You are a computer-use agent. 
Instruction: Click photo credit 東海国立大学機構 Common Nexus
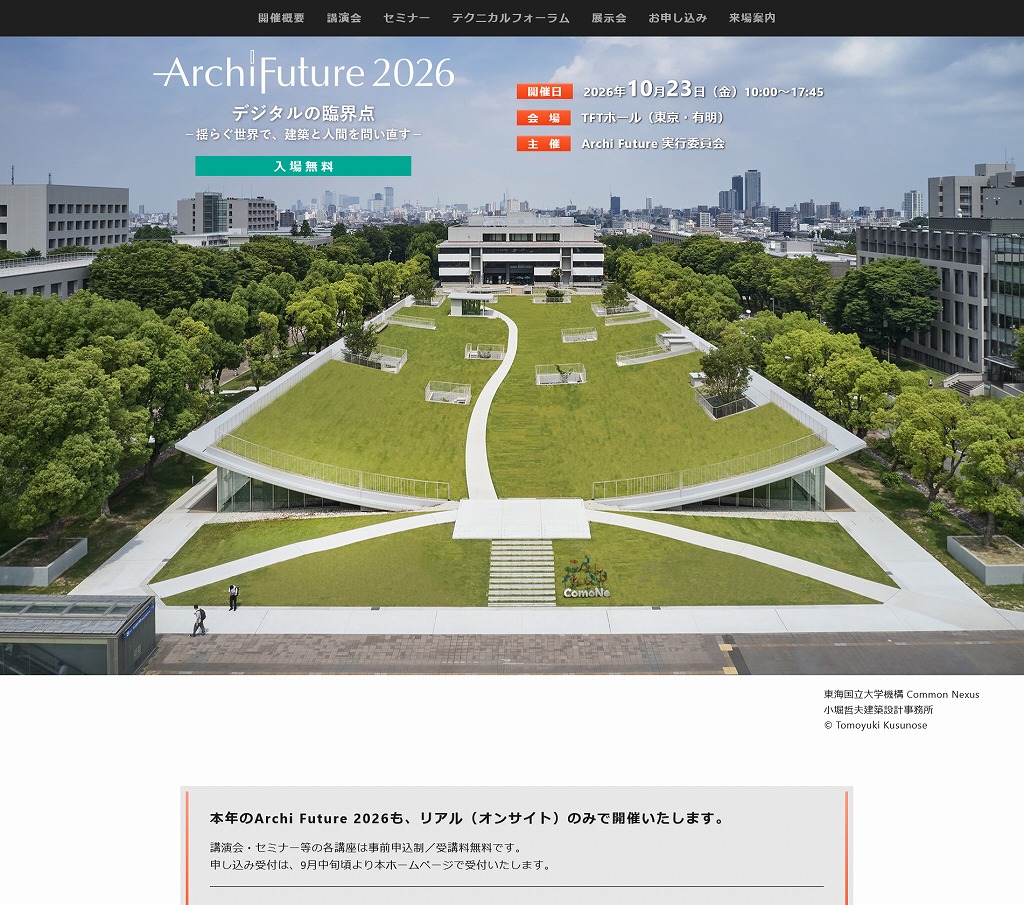pos(901,694)
